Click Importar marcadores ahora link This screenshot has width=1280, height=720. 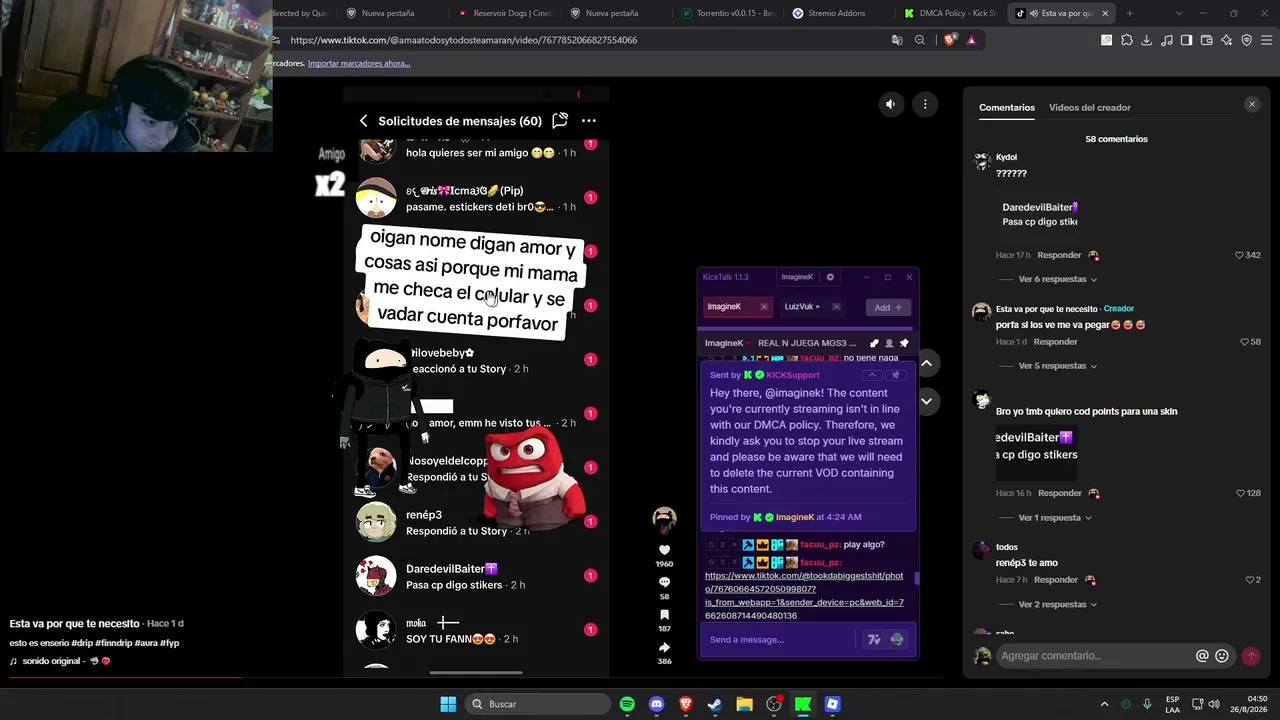pyautogui.click(x=359, y=63)
